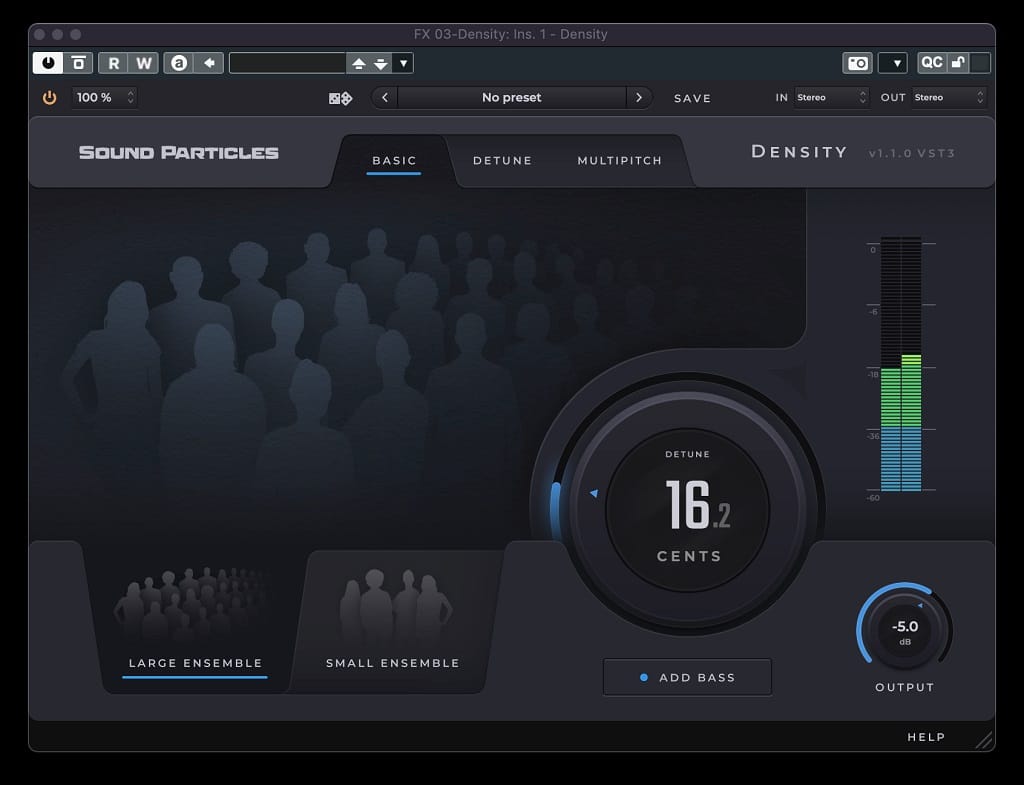Viewport: 1024px width, 785px height.
Task: Click the QC quick controls button
Action: [x=931, y=62]
